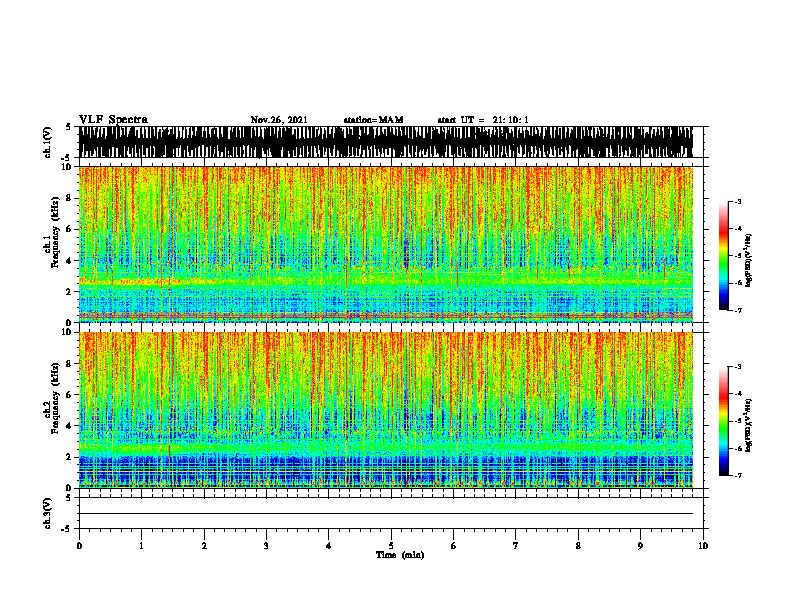
Task: Click the "-3" value on ch.1 colorbar
Action: 738,201
